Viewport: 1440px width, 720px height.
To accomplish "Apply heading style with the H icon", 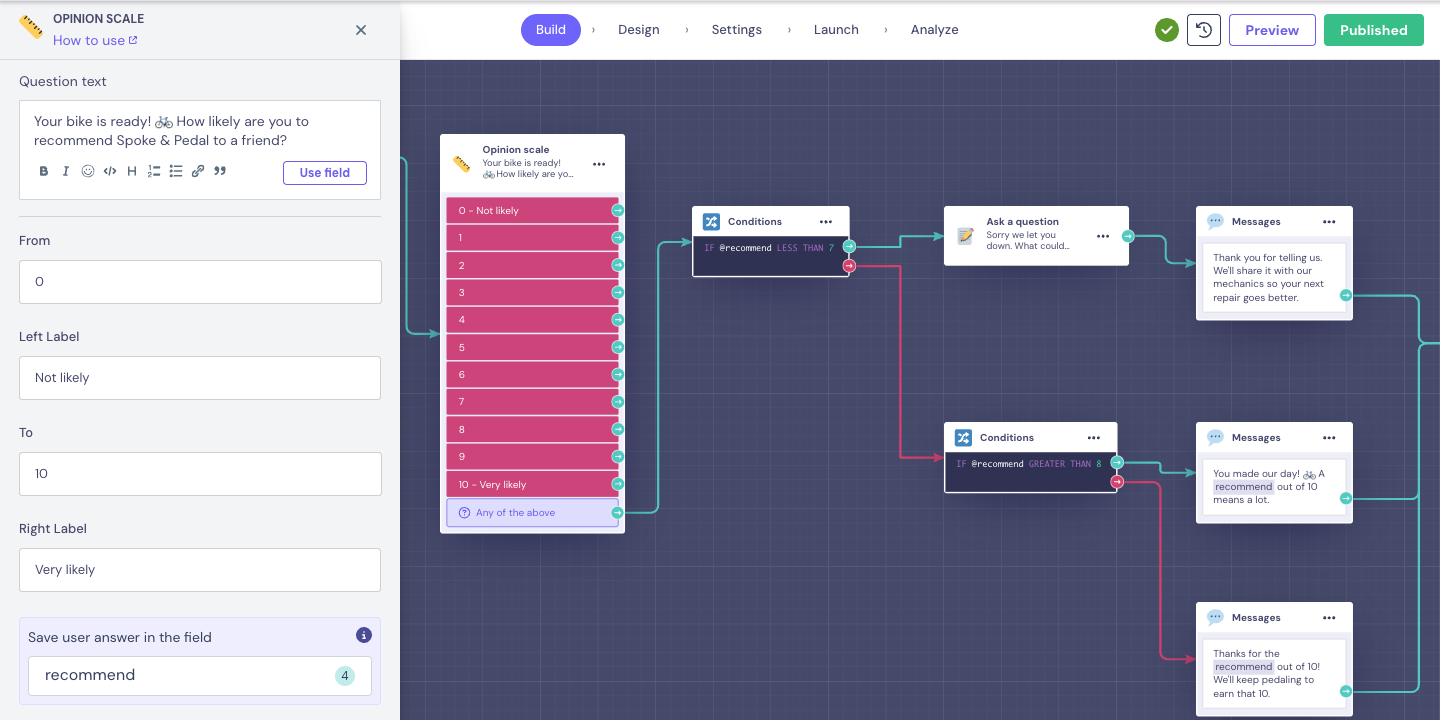I will click(132, 172).
